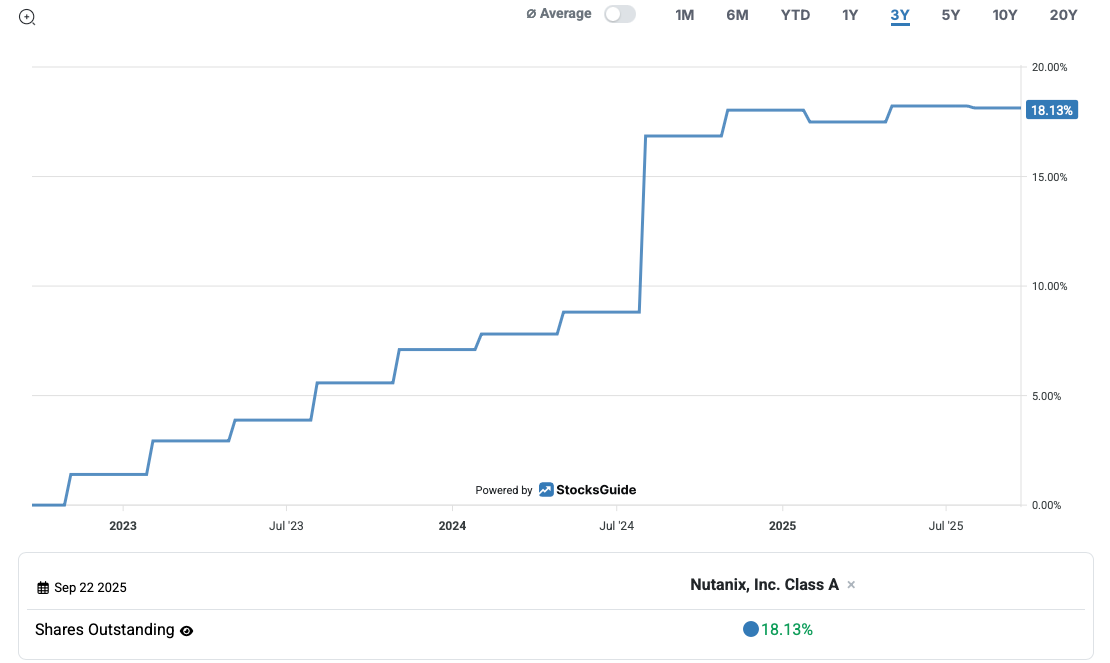The height and width of the screenshot is (663, 1110).
Task: Select the 3Y time range
Action: [900, 15]
